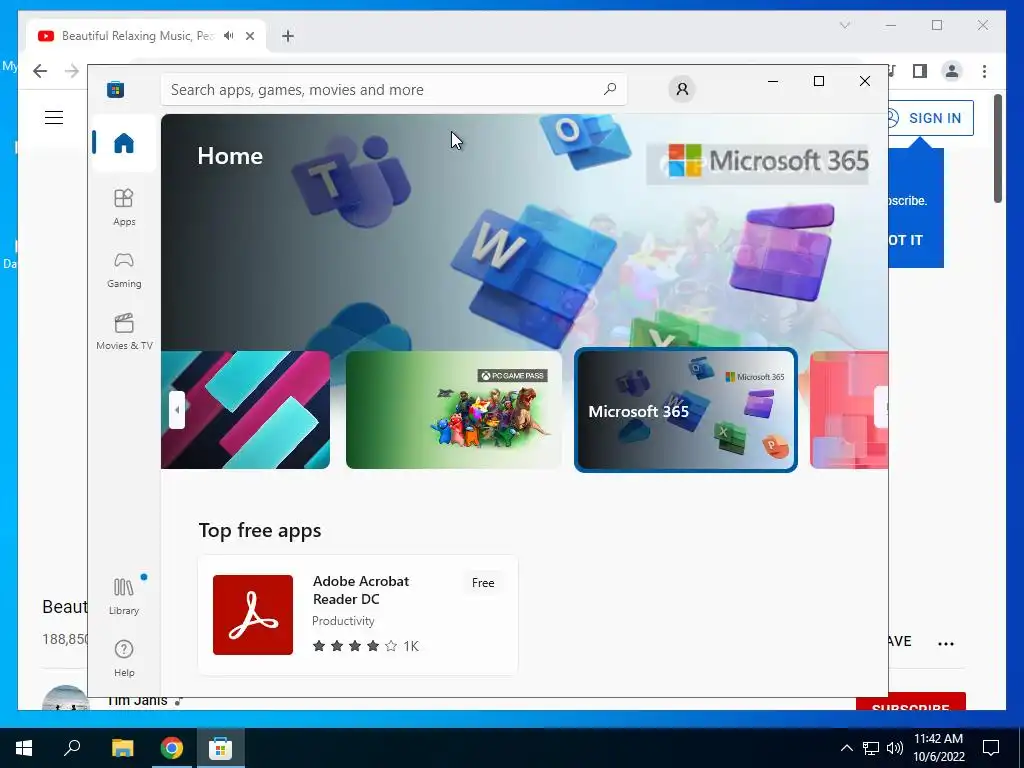Viewport: 1024px width, 768px height.
Task: Open the Adobe Acrobat Reader DC icon
Action: [x=253, y=615]
